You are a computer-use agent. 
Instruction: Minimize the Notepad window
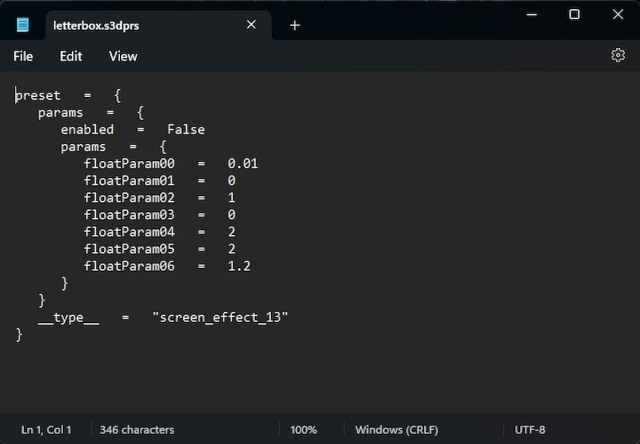528,14
